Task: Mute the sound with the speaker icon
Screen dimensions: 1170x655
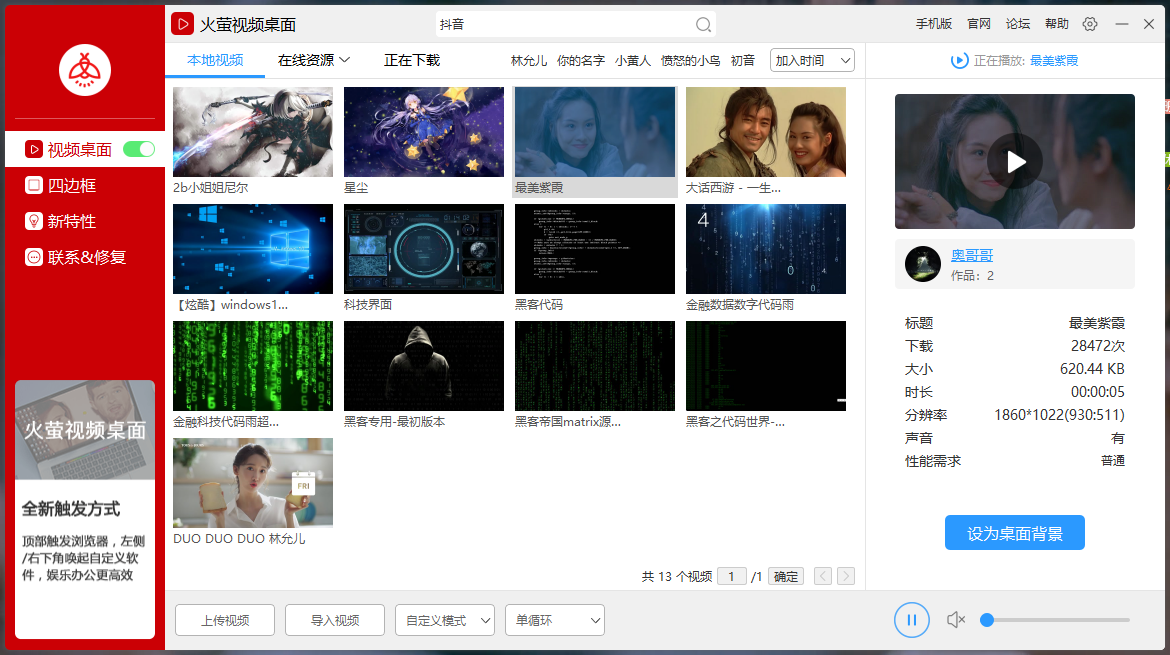Action: tap(955, 619)
